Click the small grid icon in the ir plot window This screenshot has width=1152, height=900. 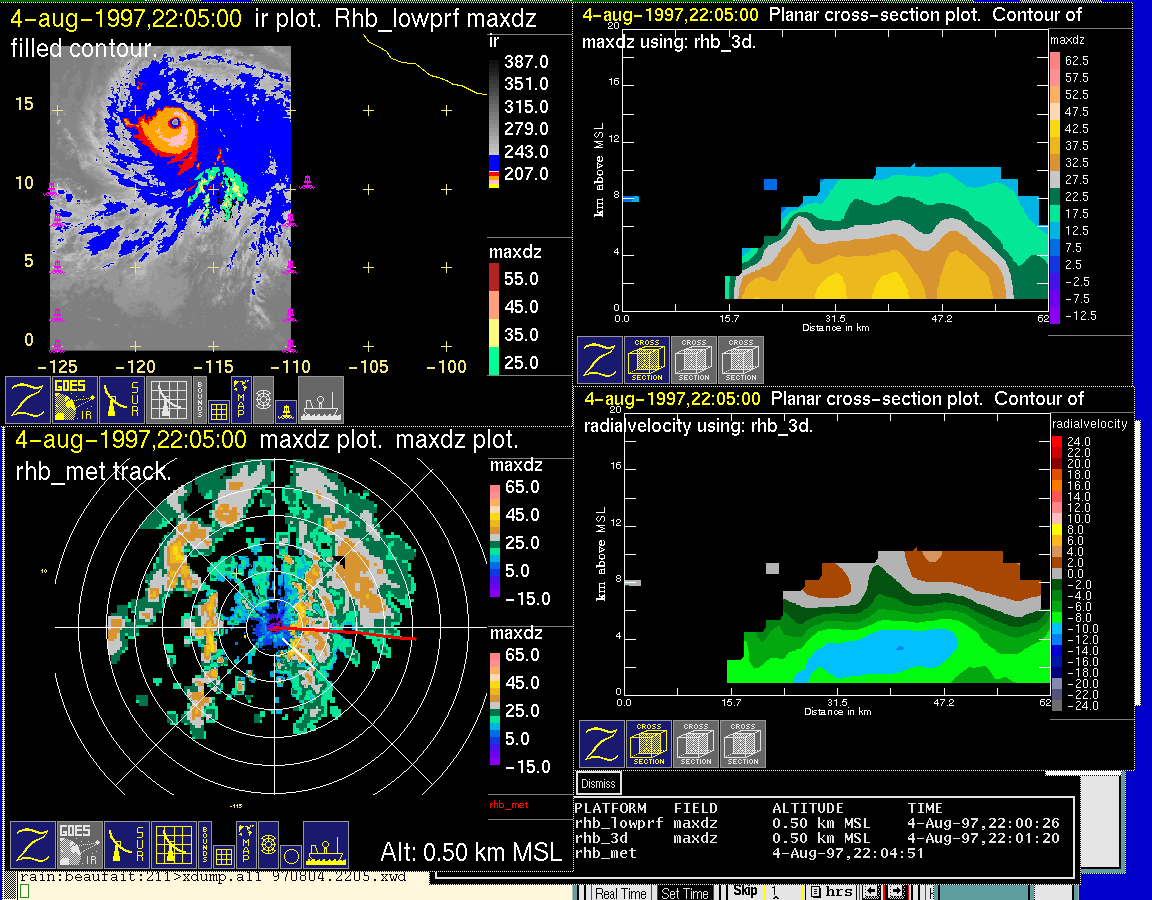pyautogui.click(x=218, y=411)
